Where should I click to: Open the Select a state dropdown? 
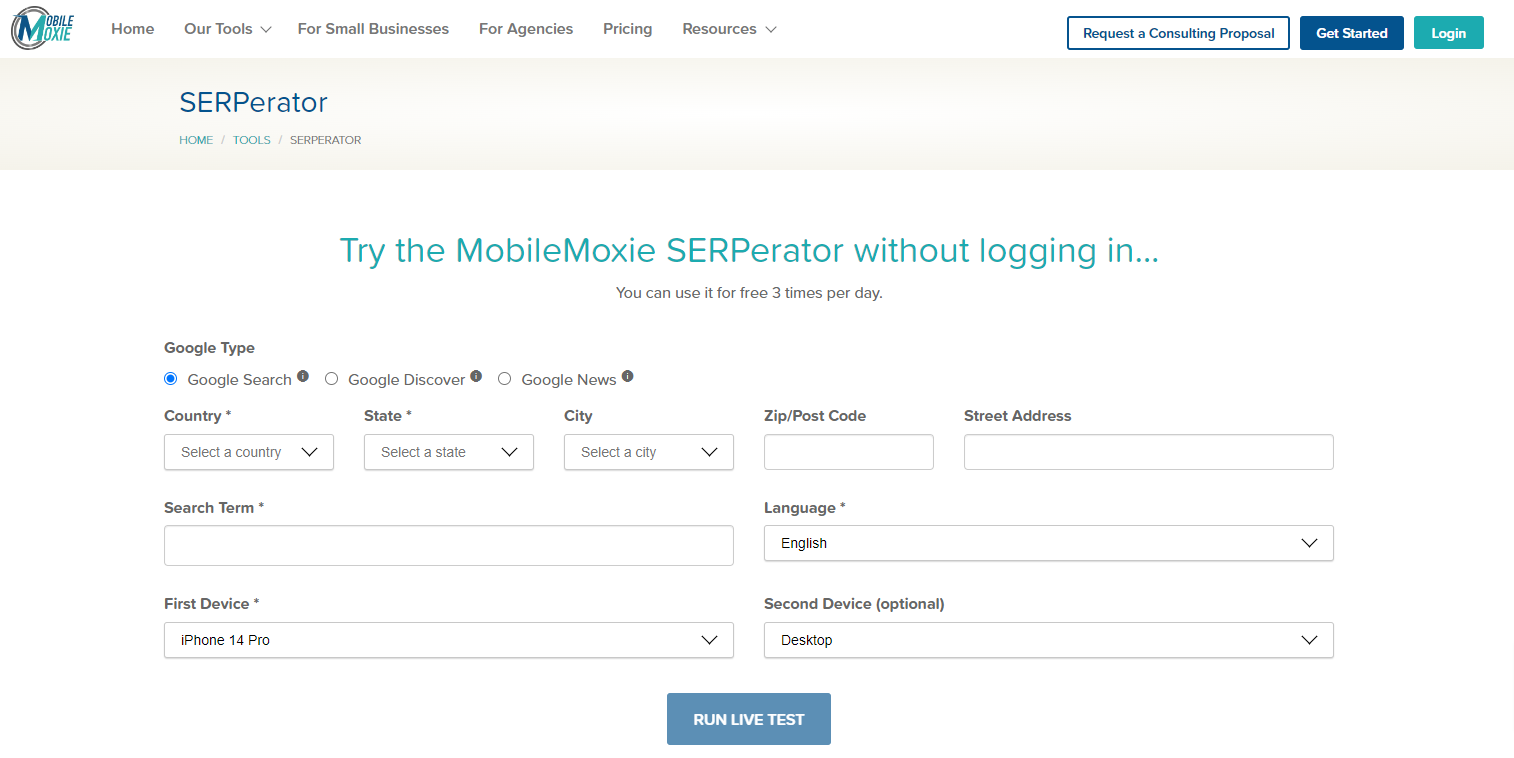(448, 452)
